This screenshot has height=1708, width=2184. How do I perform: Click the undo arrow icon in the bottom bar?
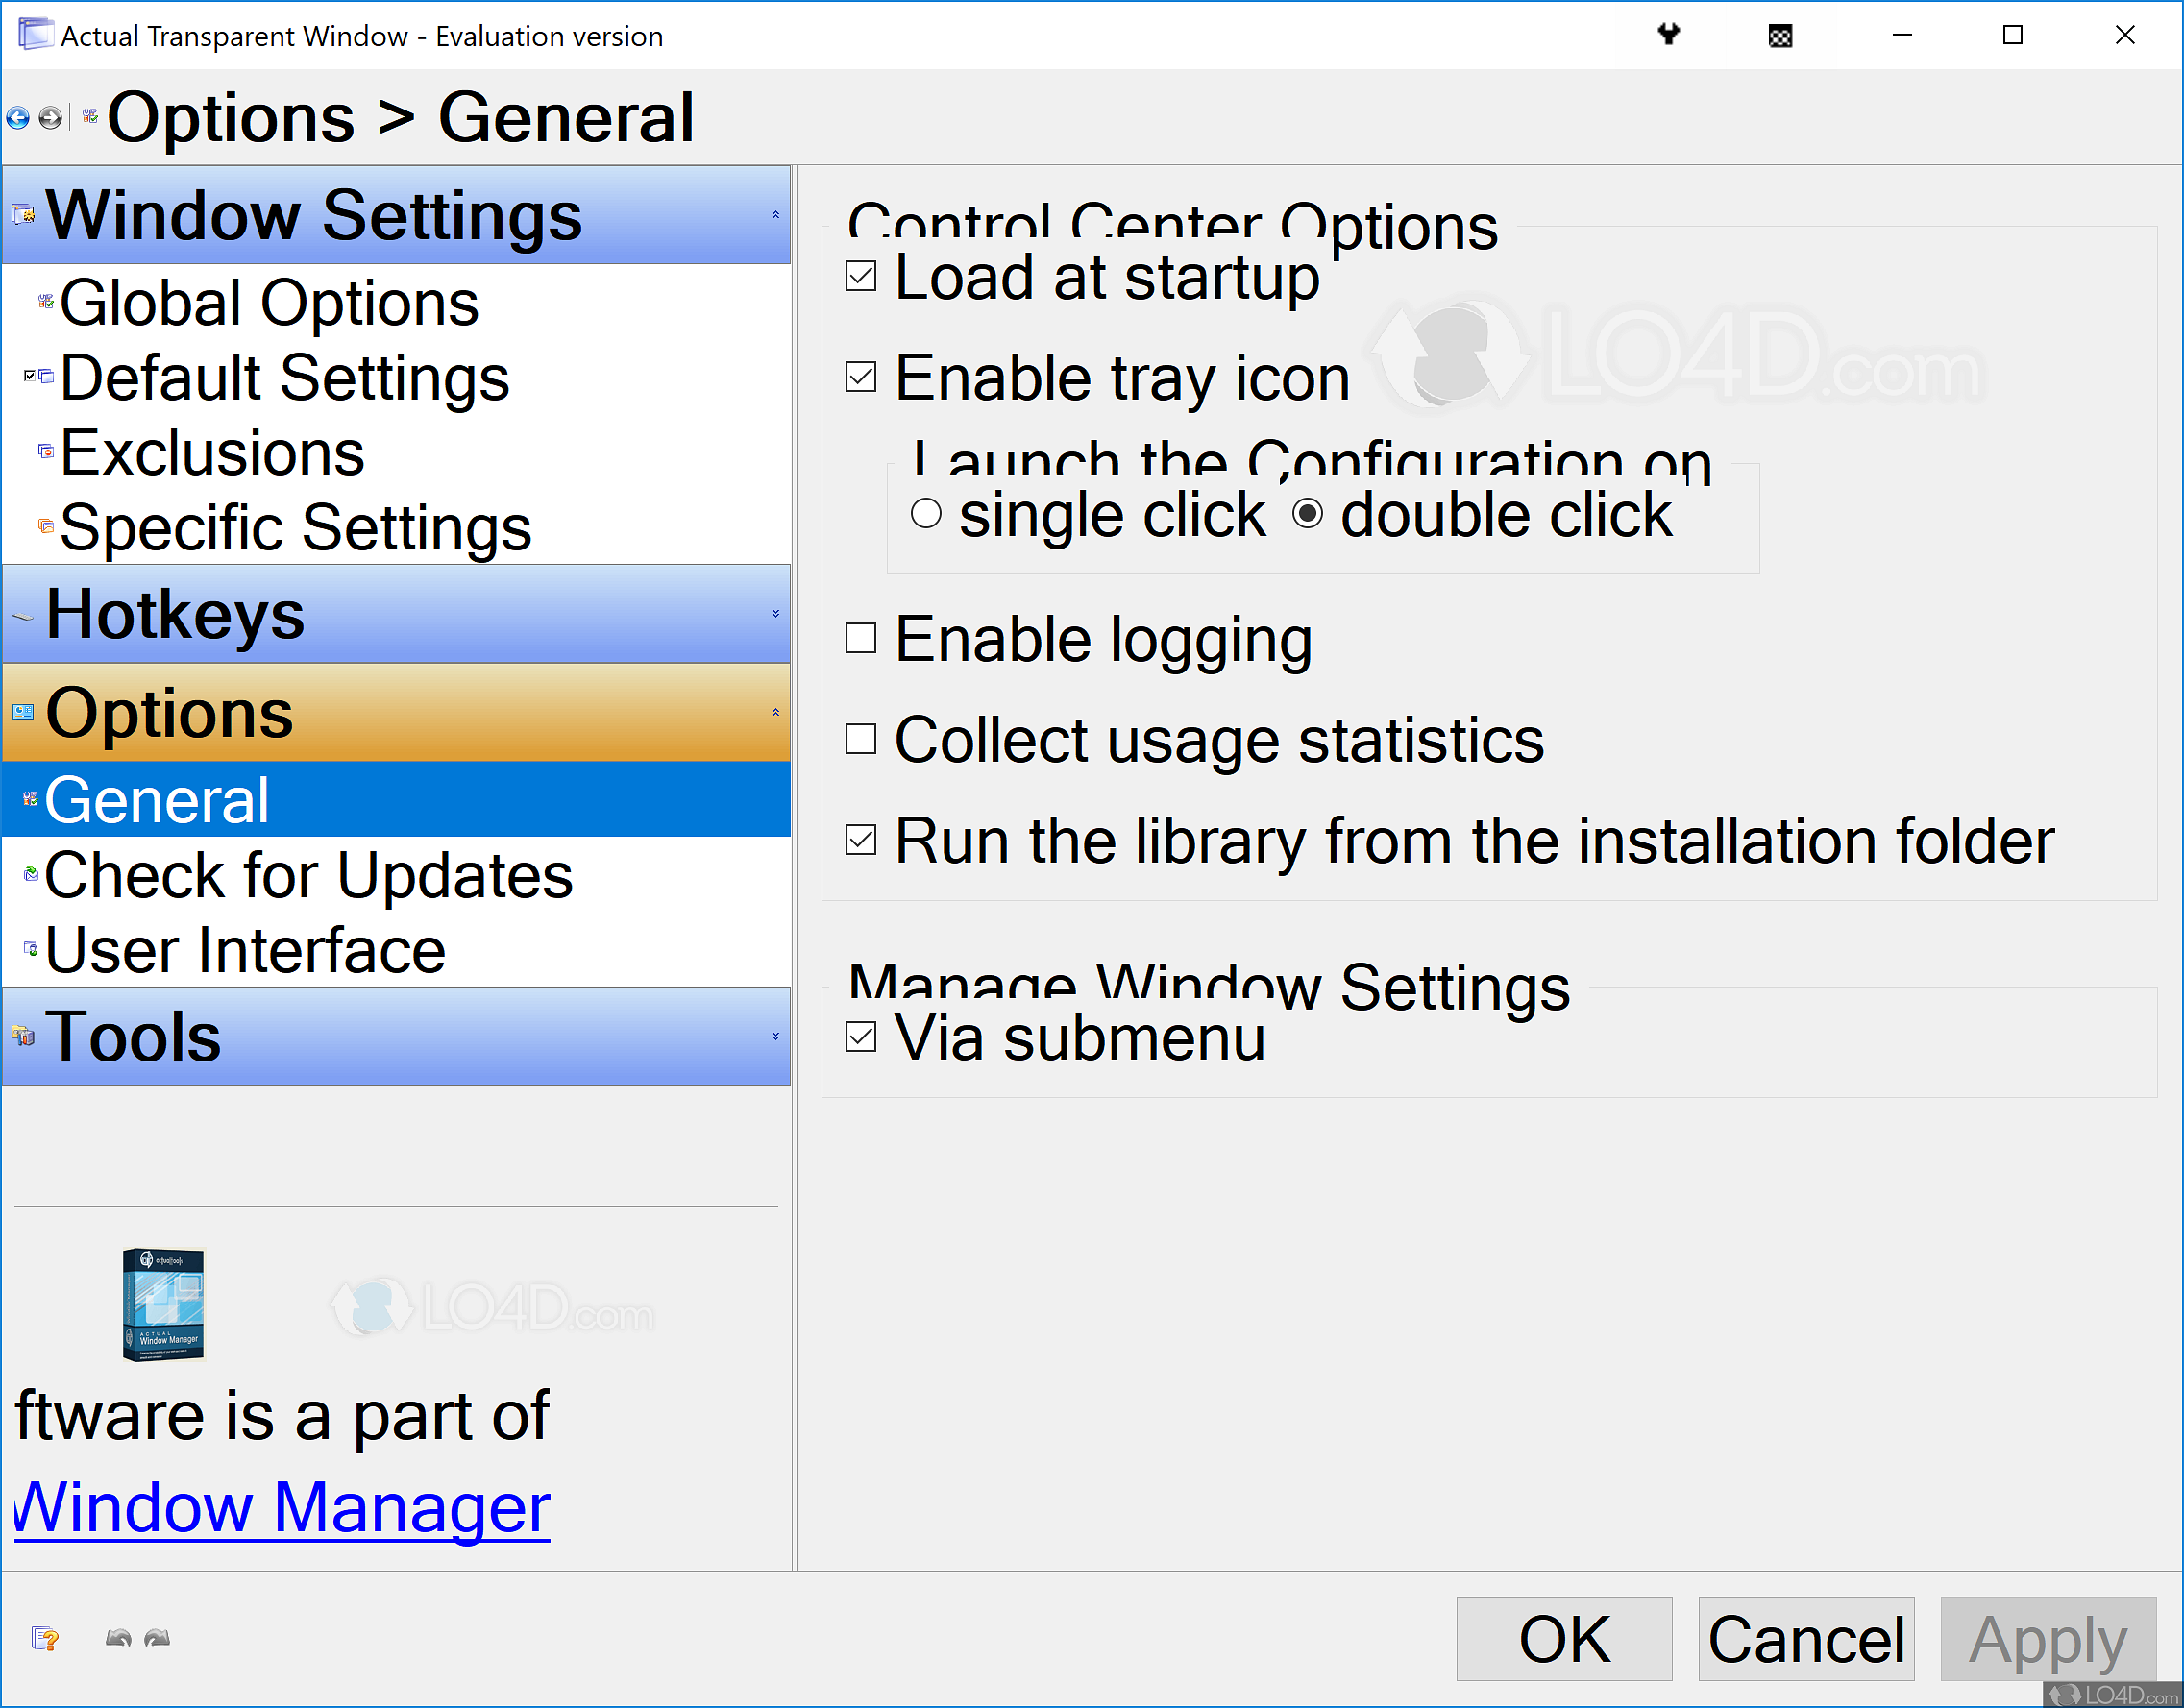118,1638
